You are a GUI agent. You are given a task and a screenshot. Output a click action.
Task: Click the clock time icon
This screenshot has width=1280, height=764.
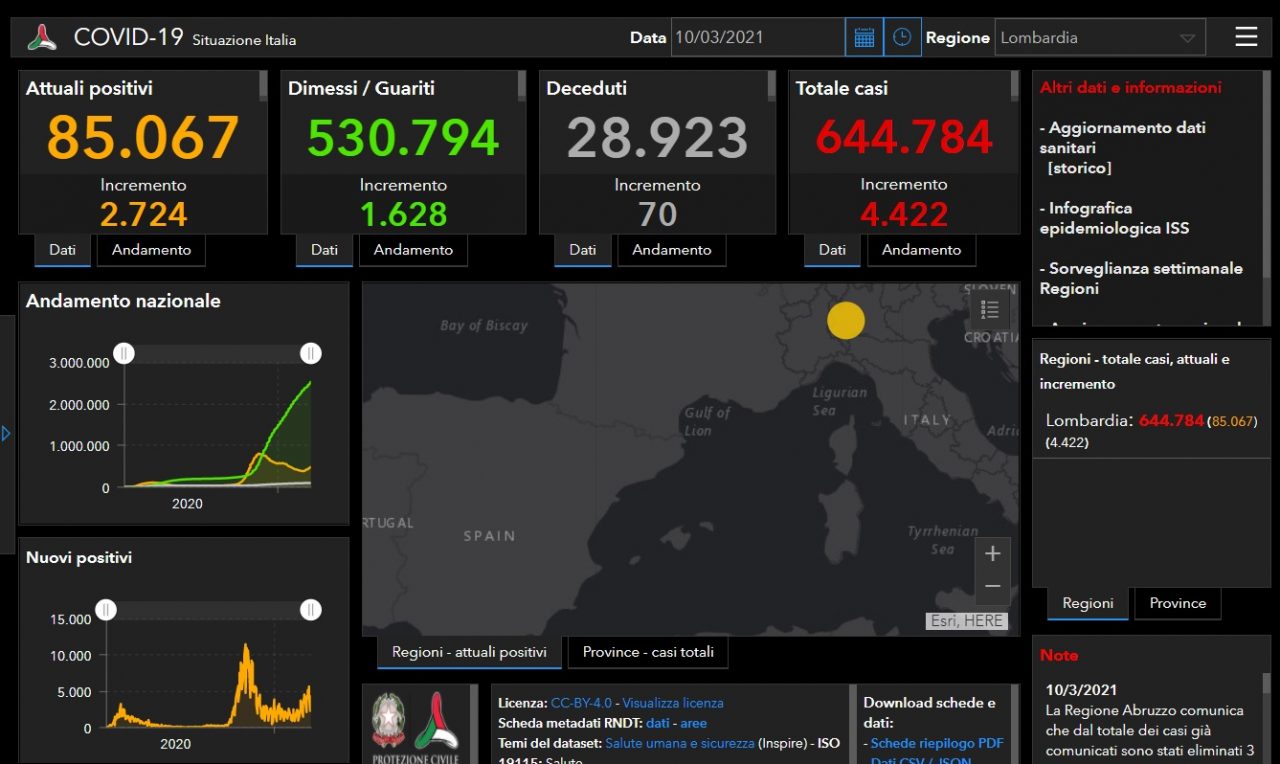click(902, 38)
